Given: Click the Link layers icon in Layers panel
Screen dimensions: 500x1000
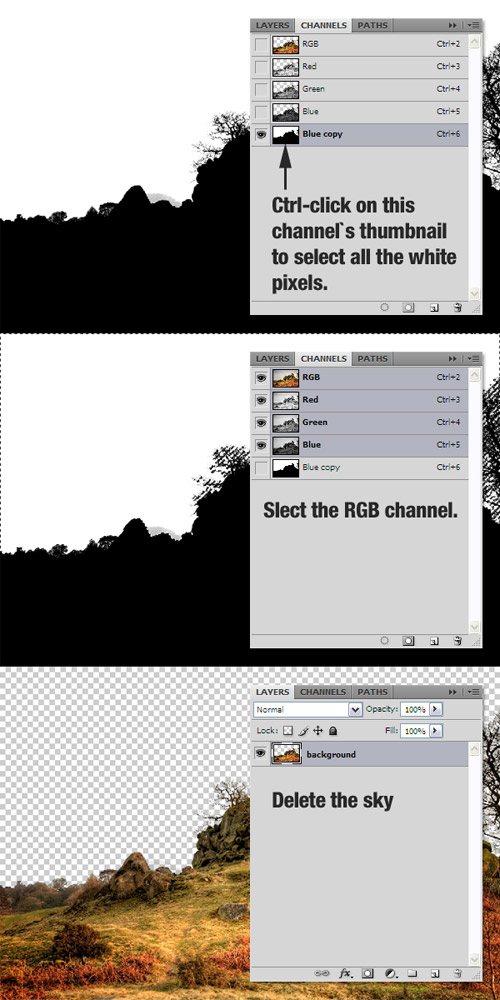Looking at the screenshot, I should click(321, 973).
